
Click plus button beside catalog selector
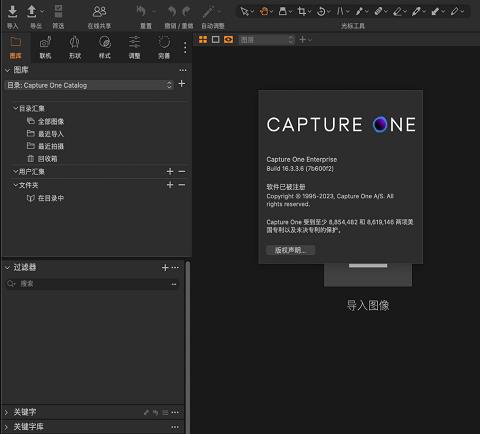(x=182, y=84)
